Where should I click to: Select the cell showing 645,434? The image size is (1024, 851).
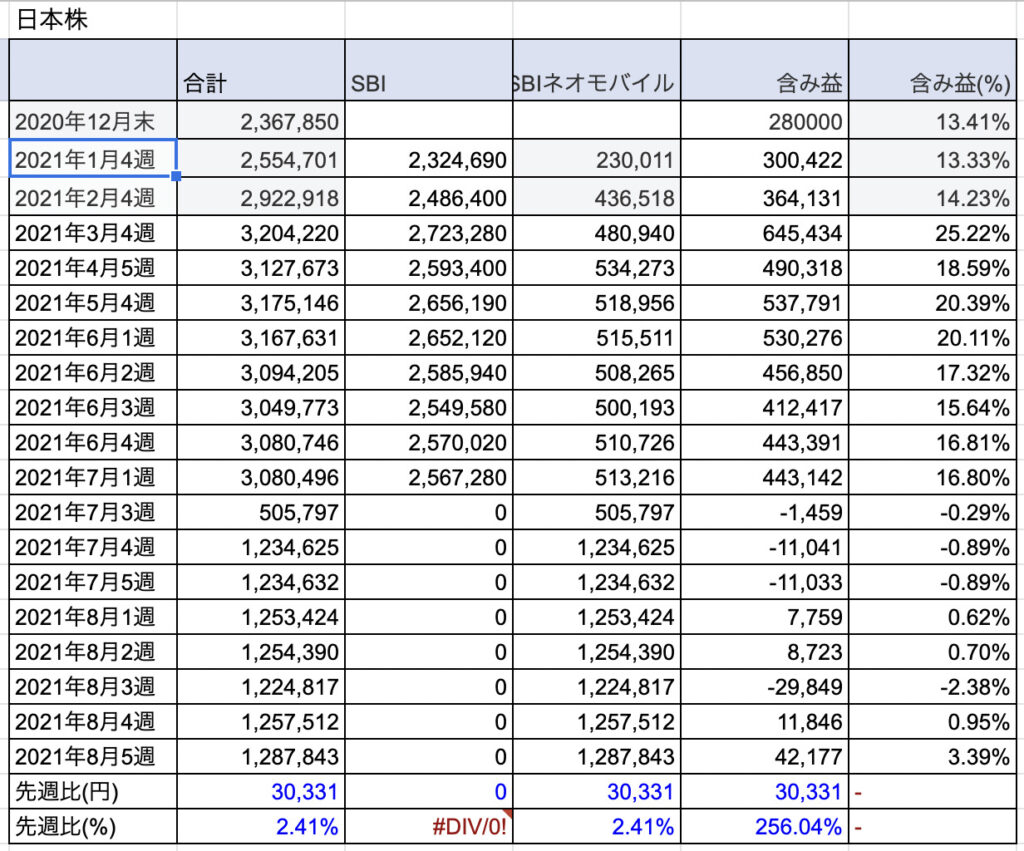[764, 233]
